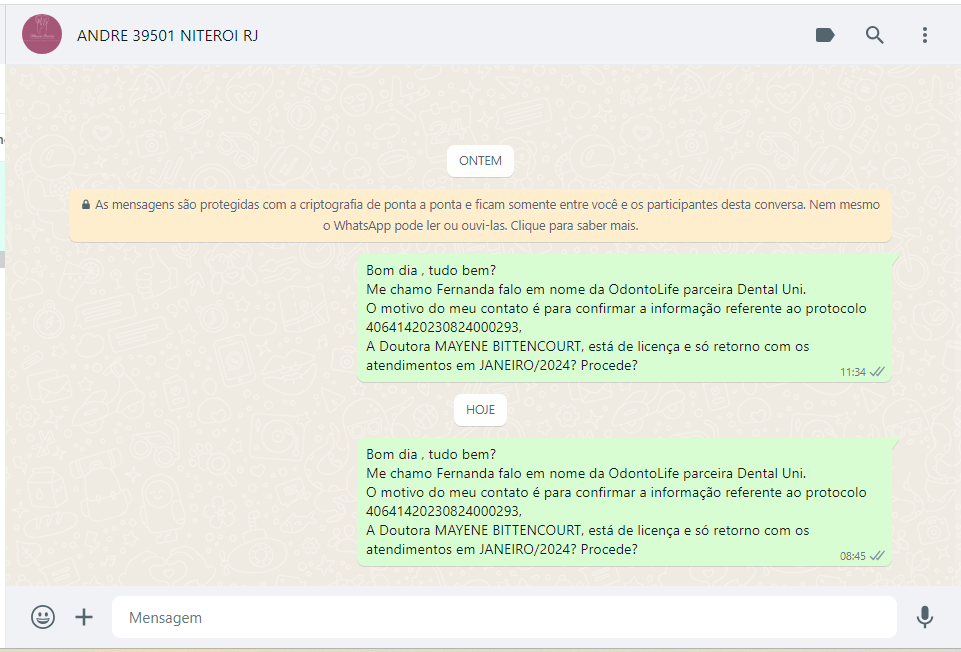
Task: Click the lock icon in encryption notice
Action: point(86,205)
